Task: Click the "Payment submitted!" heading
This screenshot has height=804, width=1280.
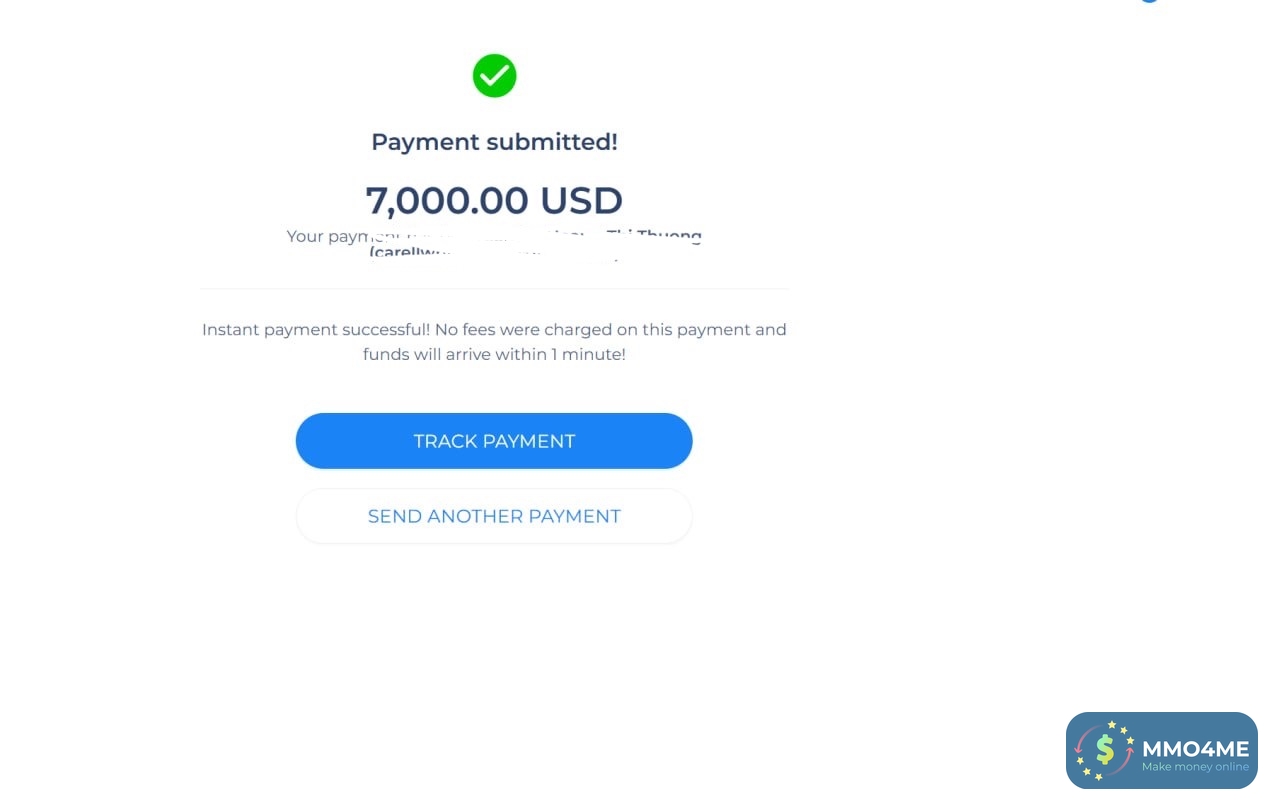Action: tap(494, 142)
